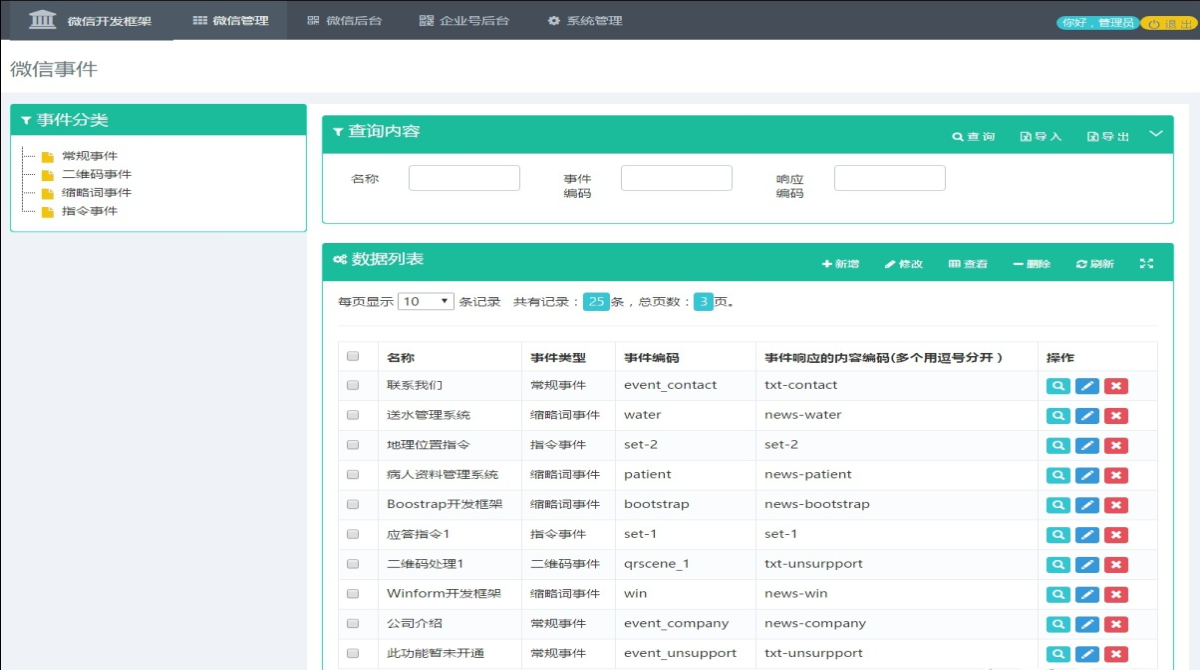Edit icon for 应答指令1 row

[x=1087, y=535]
